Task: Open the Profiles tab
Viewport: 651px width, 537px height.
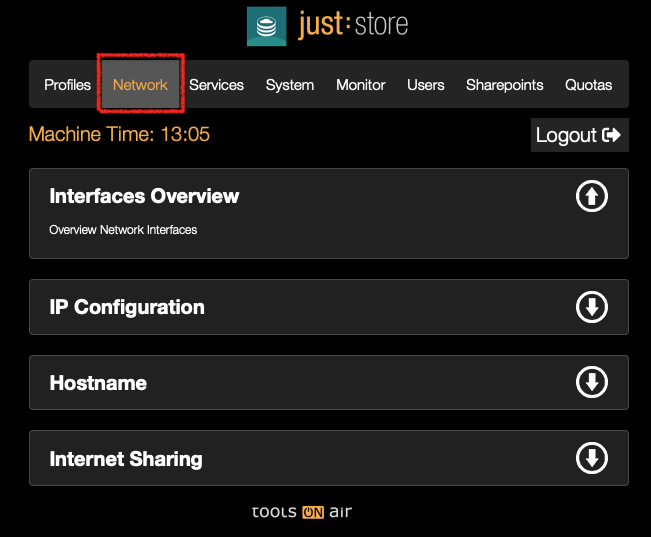Action: [67, 85]
